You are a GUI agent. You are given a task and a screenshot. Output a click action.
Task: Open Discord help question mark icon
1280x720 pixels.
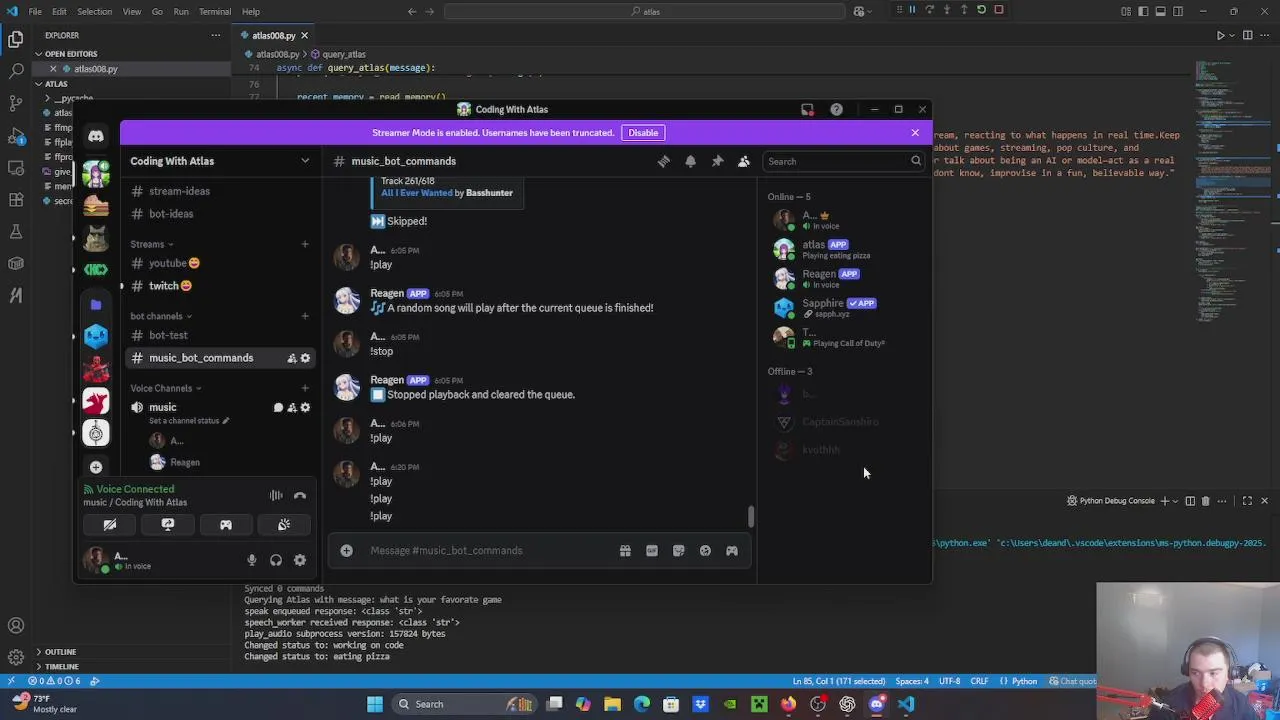(836, 109)
